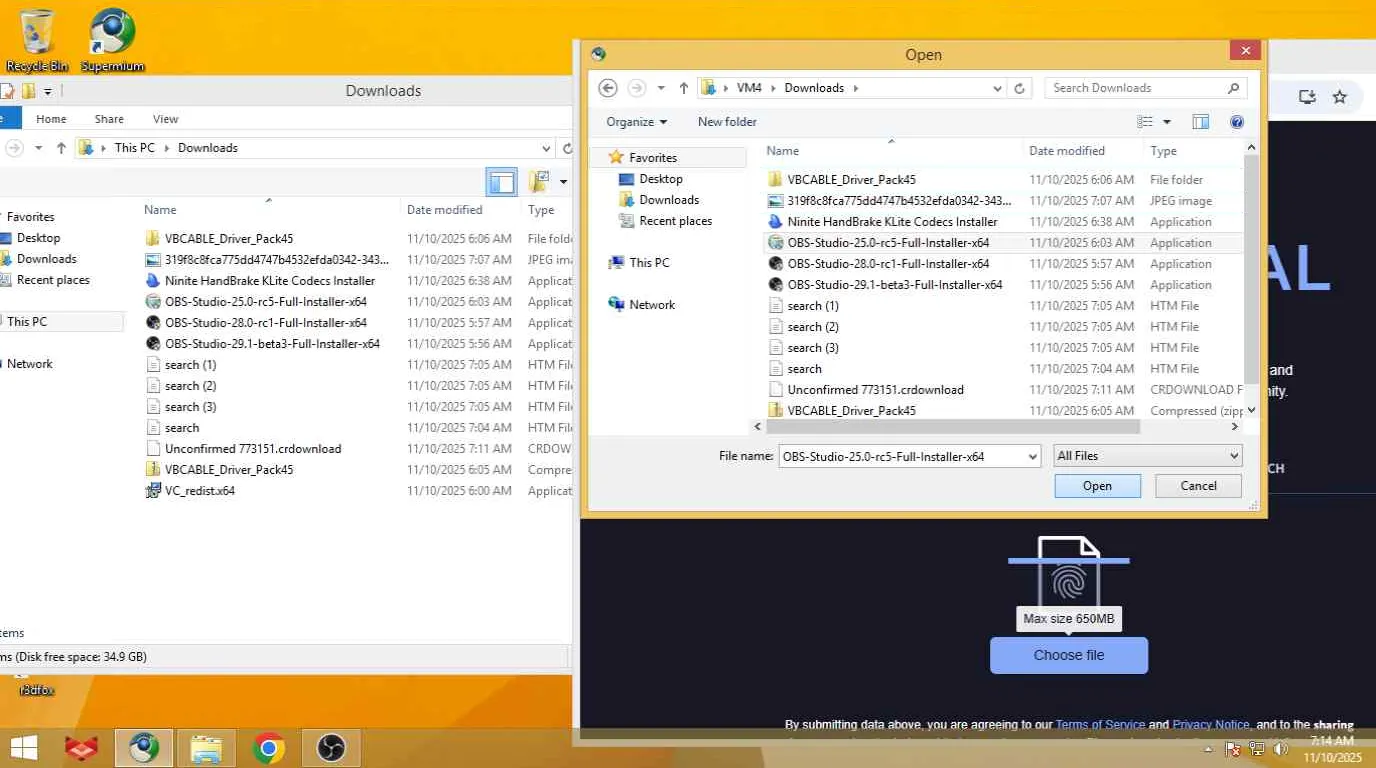Click the horizontal scrollbar in the Open dialog

(954, 427)
